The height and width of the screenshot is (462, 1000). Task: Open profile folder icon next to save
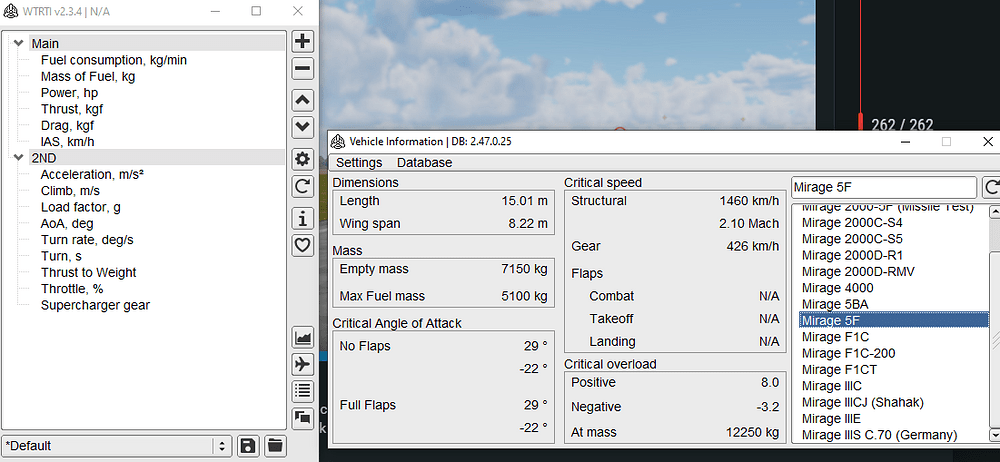coord(275,445)
